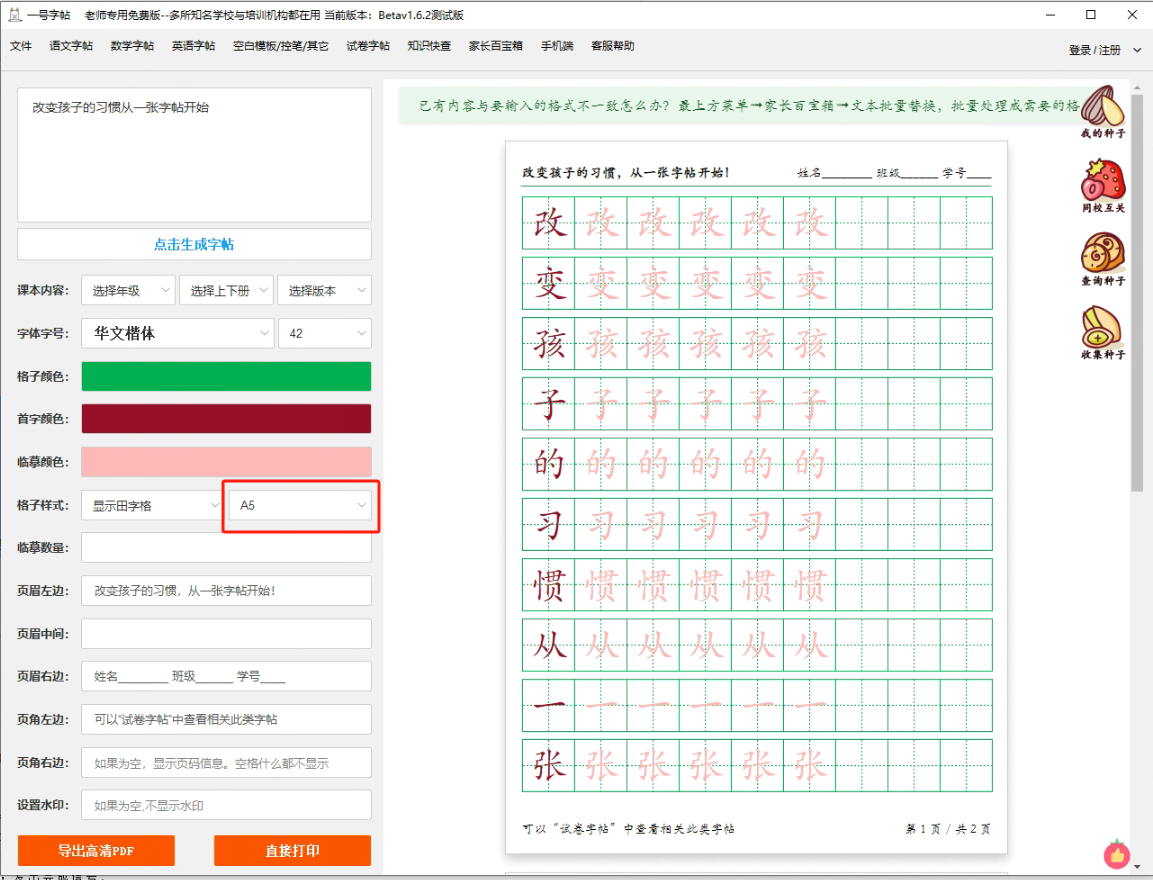
Task: Open the 知识快查 menu
Action: click(x=429, y=46)
